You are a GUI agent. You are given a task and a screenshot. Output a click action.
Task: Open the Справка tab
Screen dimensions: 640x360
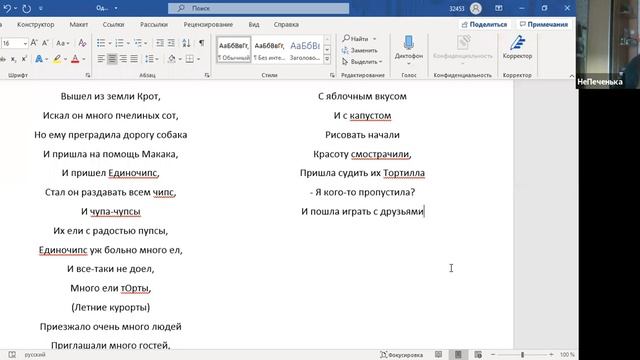click(x=286, y=24)
